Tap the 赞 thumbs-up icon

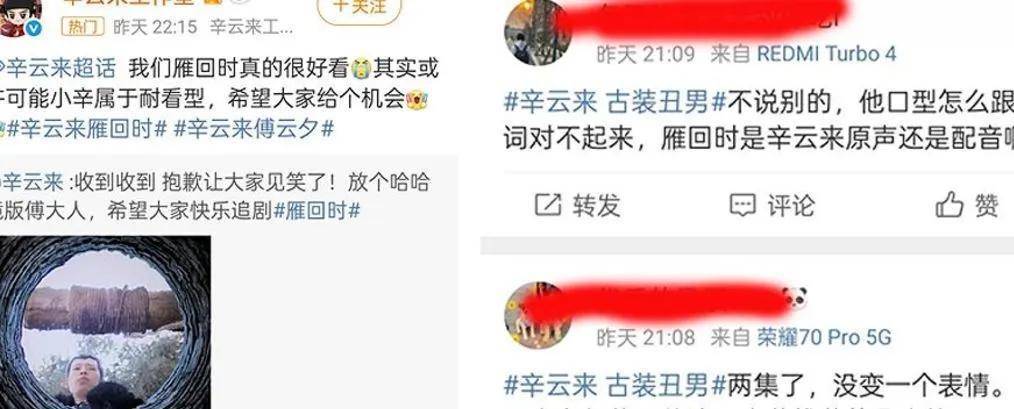950,205
